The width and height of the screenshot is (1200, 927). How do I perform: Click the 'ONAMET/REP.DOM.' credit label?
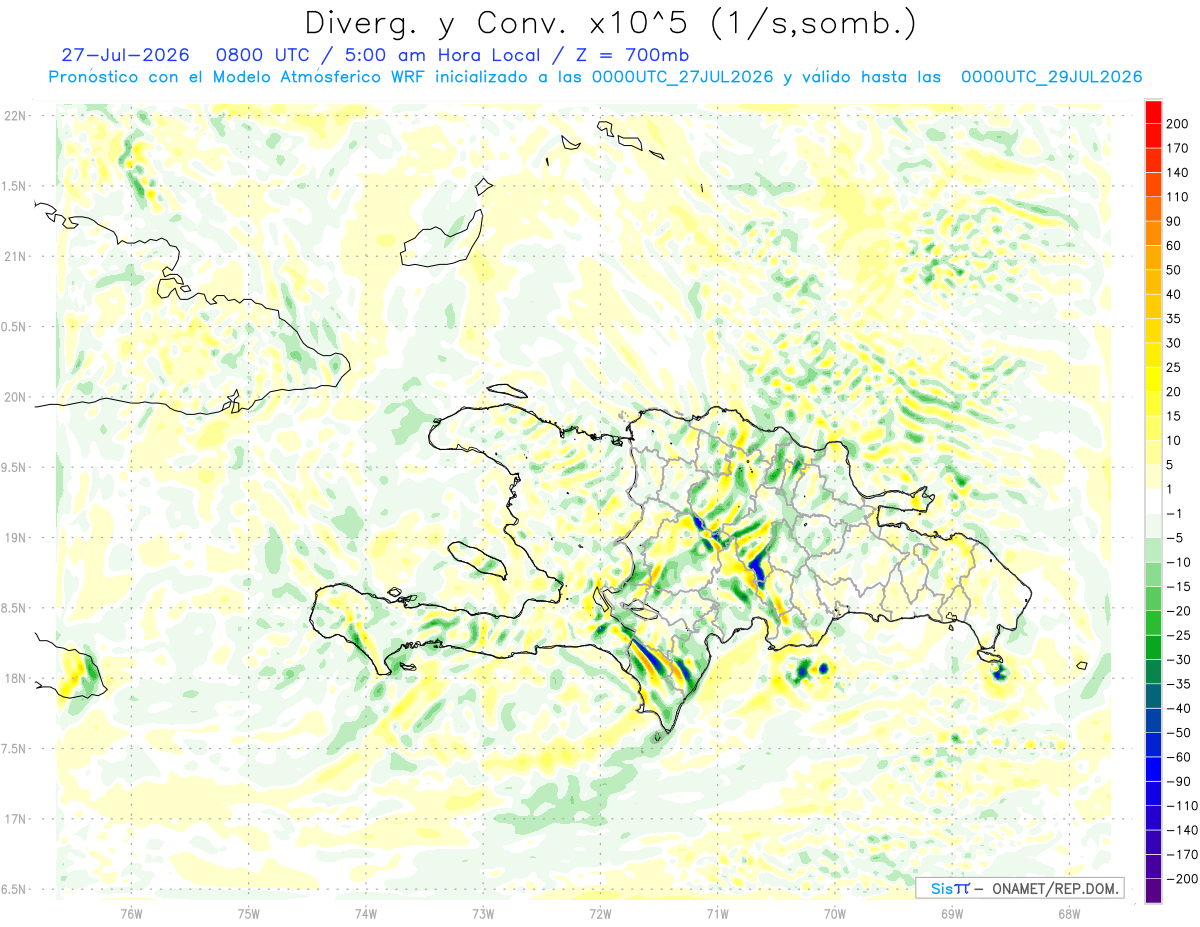click(x=1055, y=888)
